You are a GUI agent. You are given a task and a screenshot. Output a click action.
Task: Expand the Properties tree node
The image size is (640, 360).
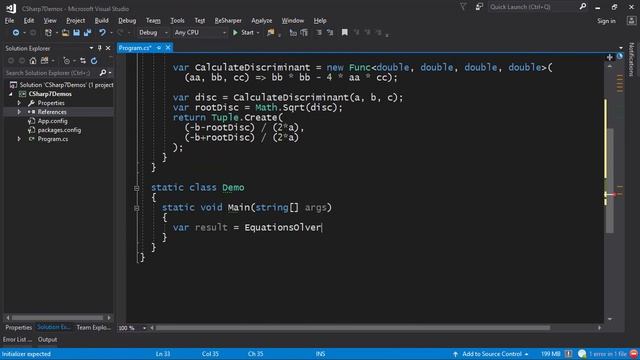point(19,103)
